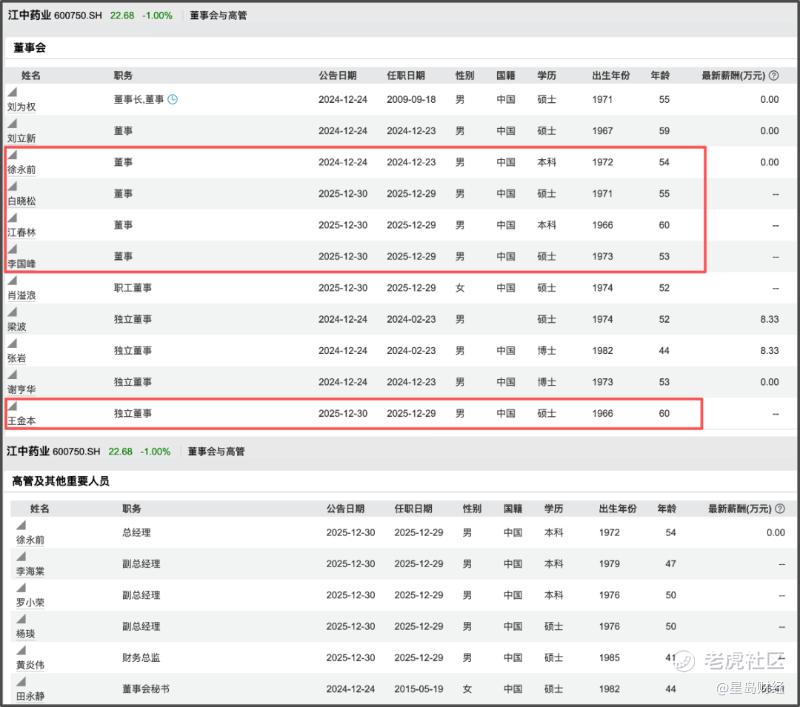The image size is (800, 707).
Task: Open 张岩 profile link
Action: click(x=17, y=358)
